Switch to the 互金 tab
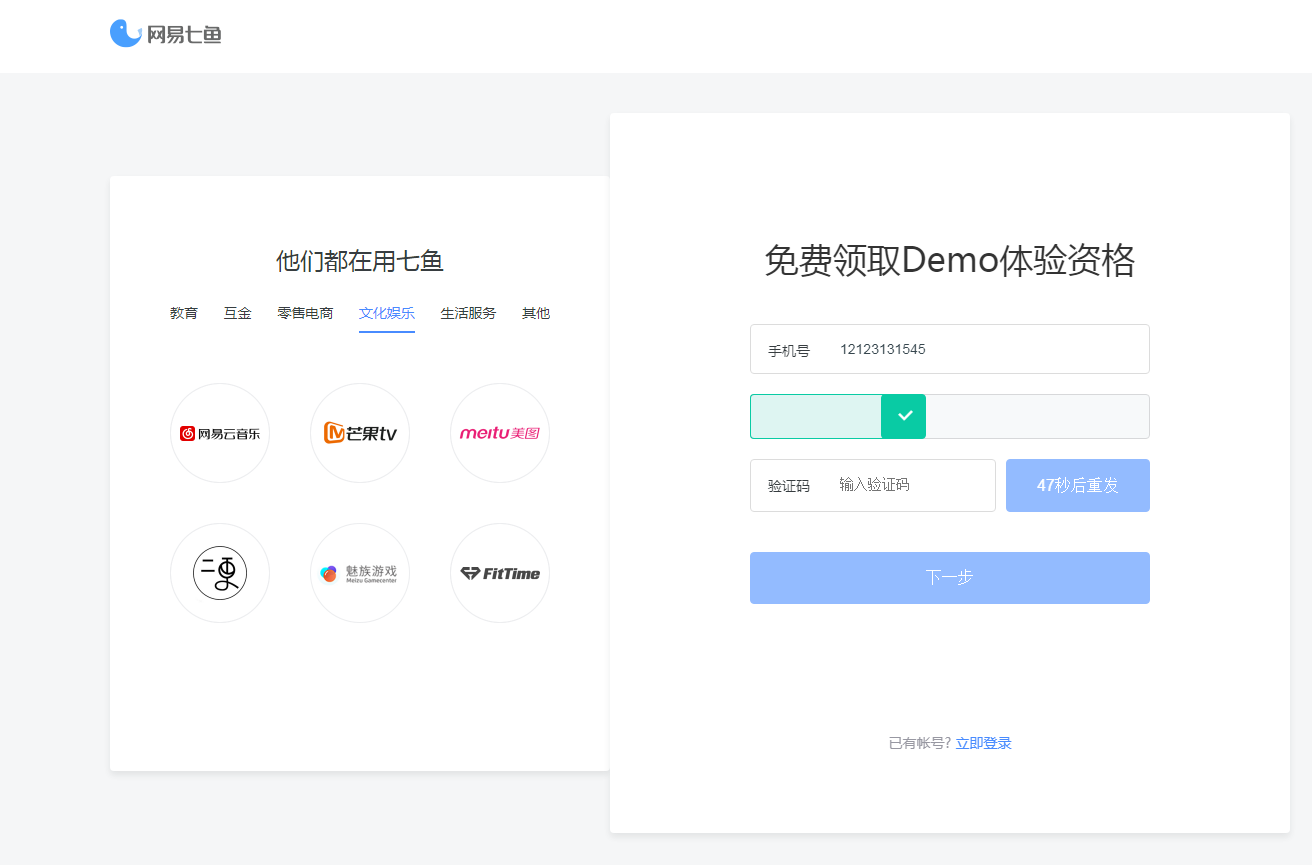Screen dimensions: 1312x865 point(238,313)
